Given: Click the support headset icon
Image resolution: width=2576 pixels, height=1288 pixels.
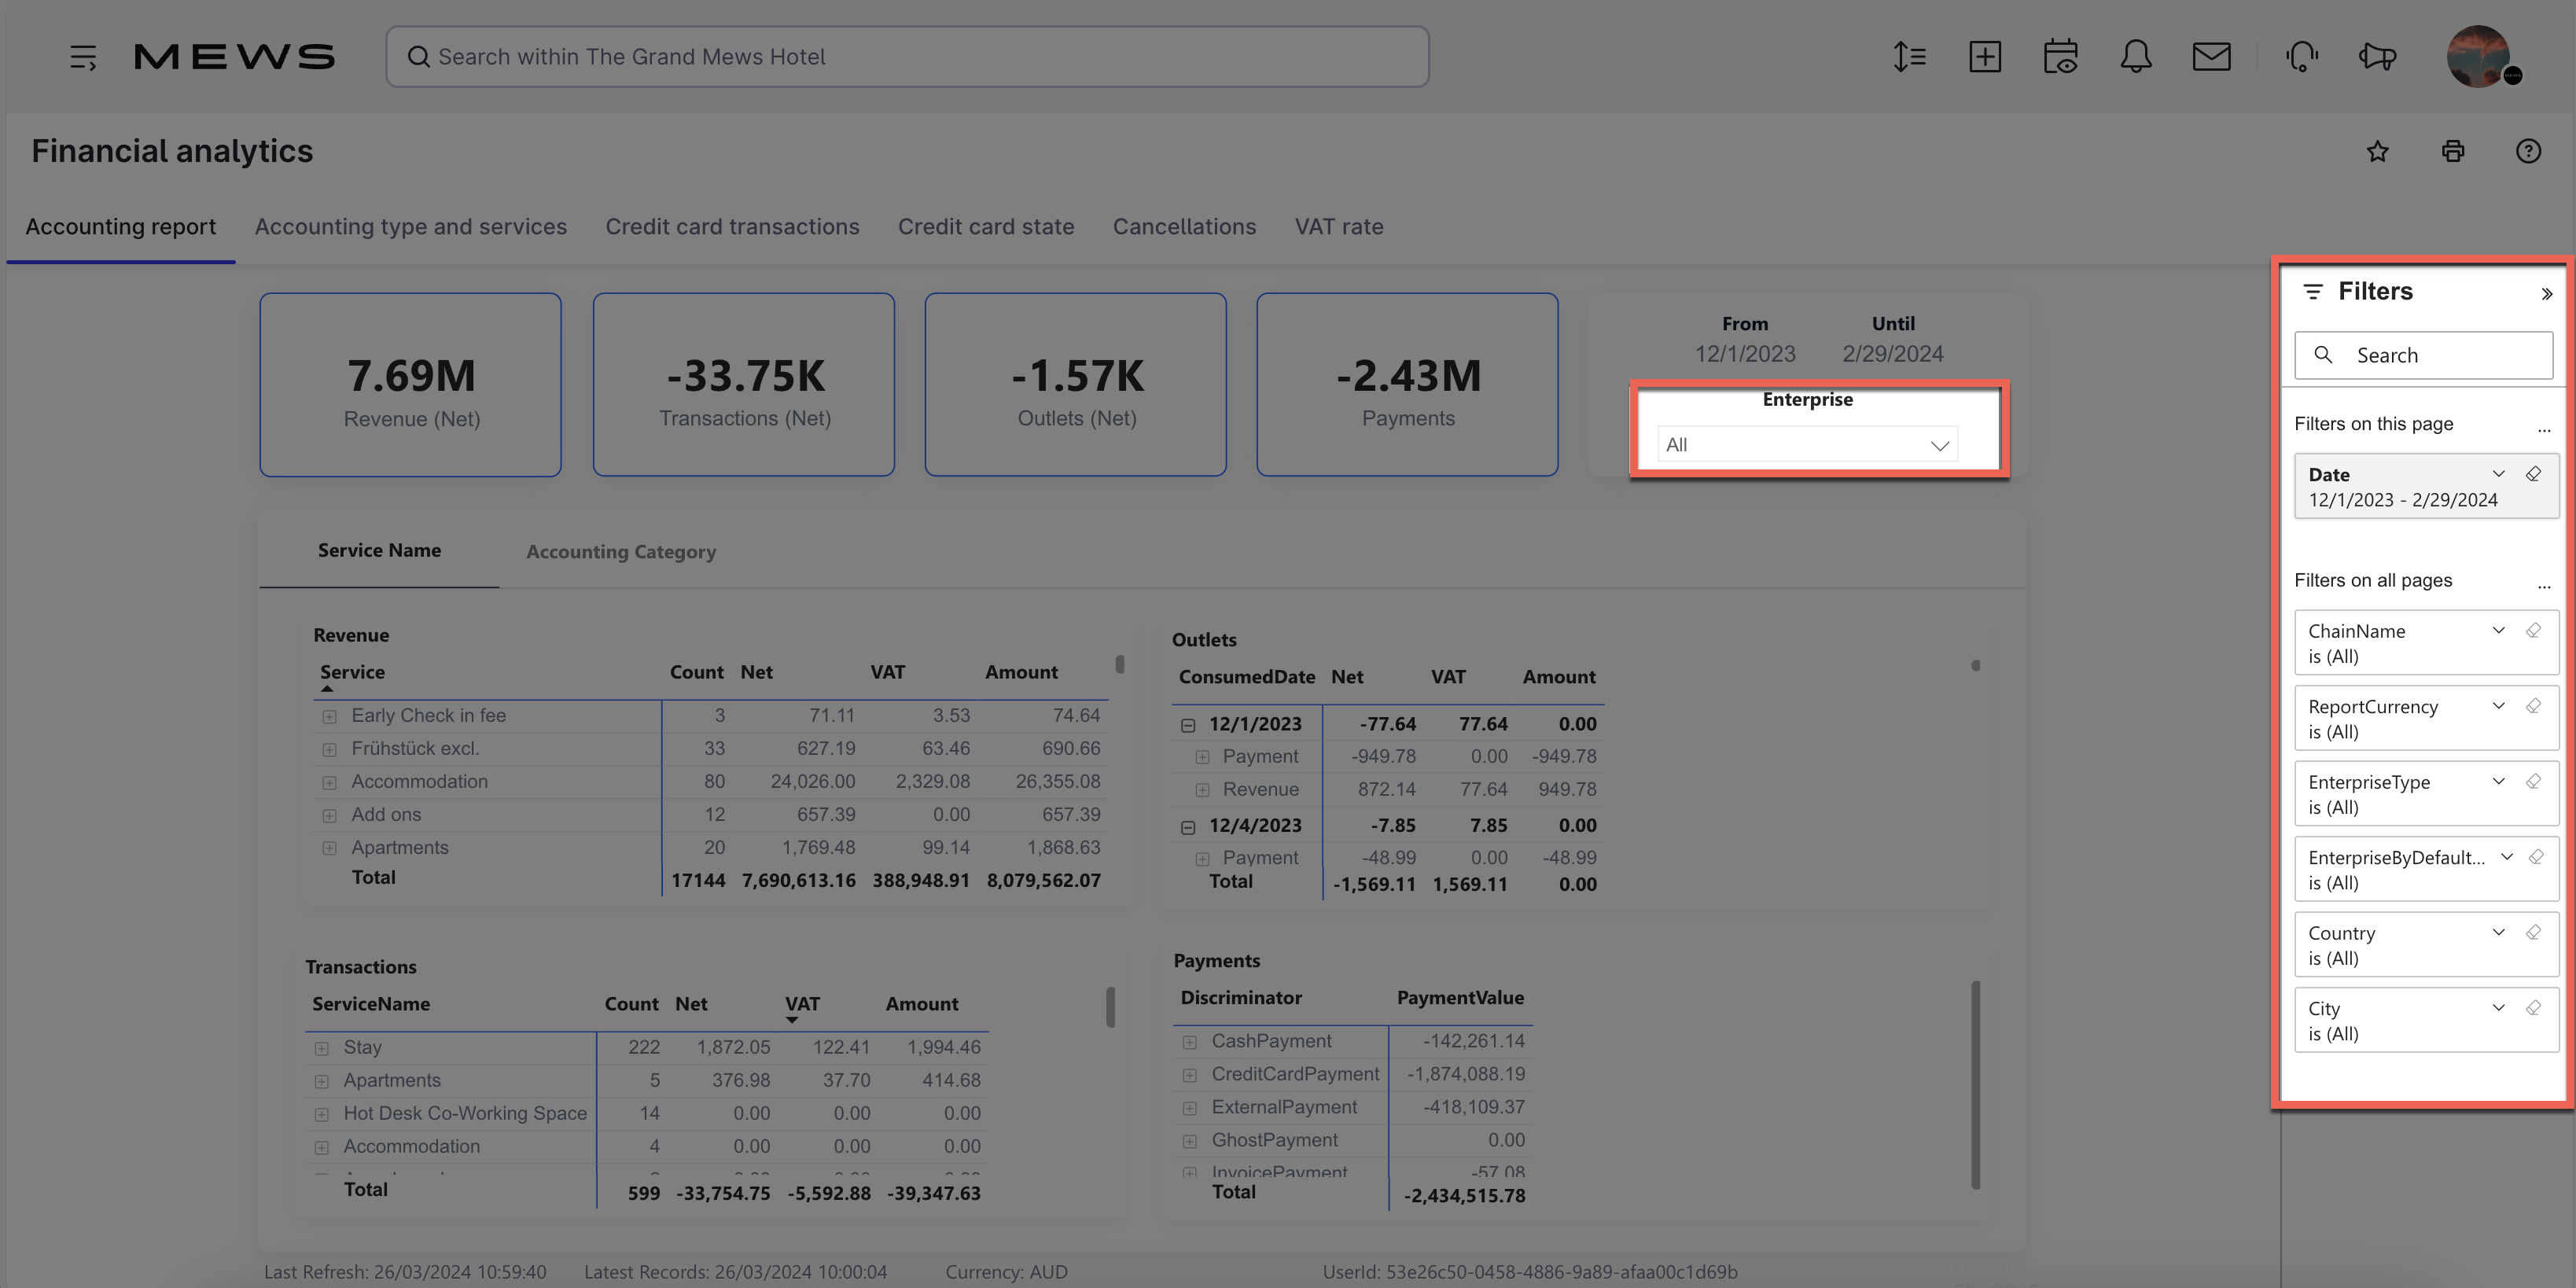Looking at the screenshot, I should [x=2302, y=57].
